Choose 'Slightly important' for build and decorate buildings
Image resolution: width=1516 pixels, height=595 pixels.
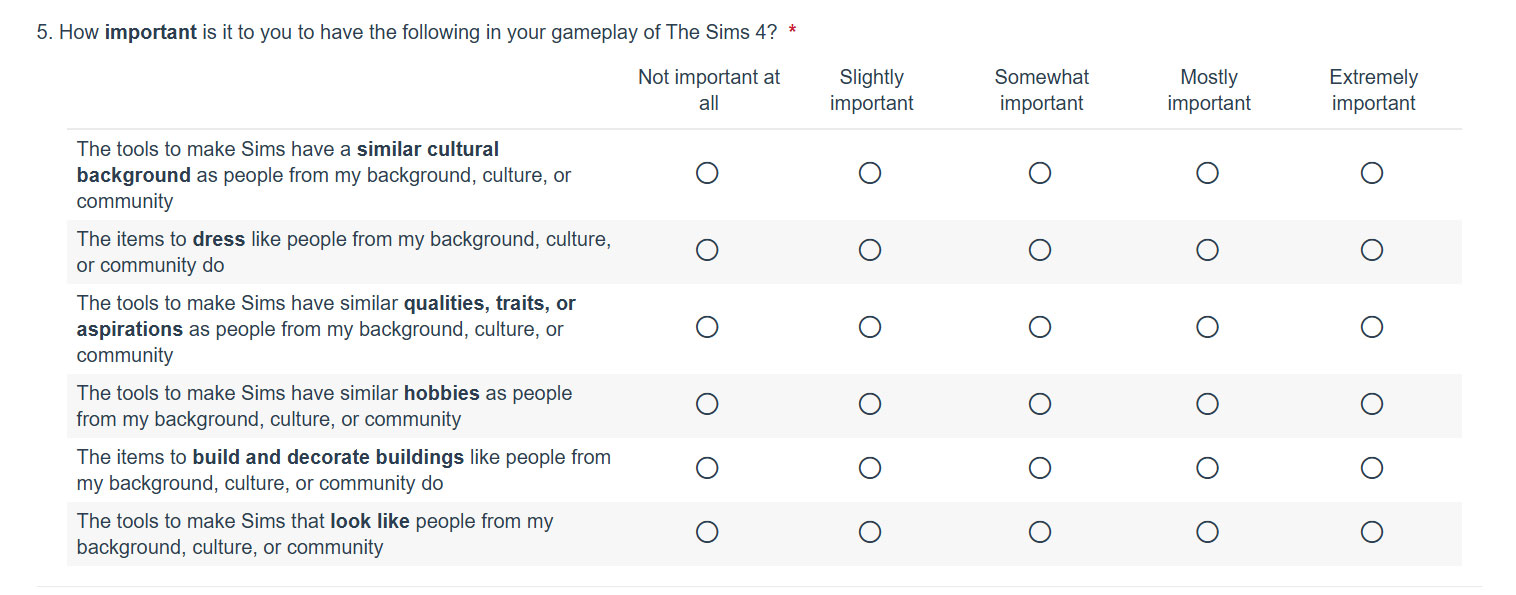coord(870,468)
